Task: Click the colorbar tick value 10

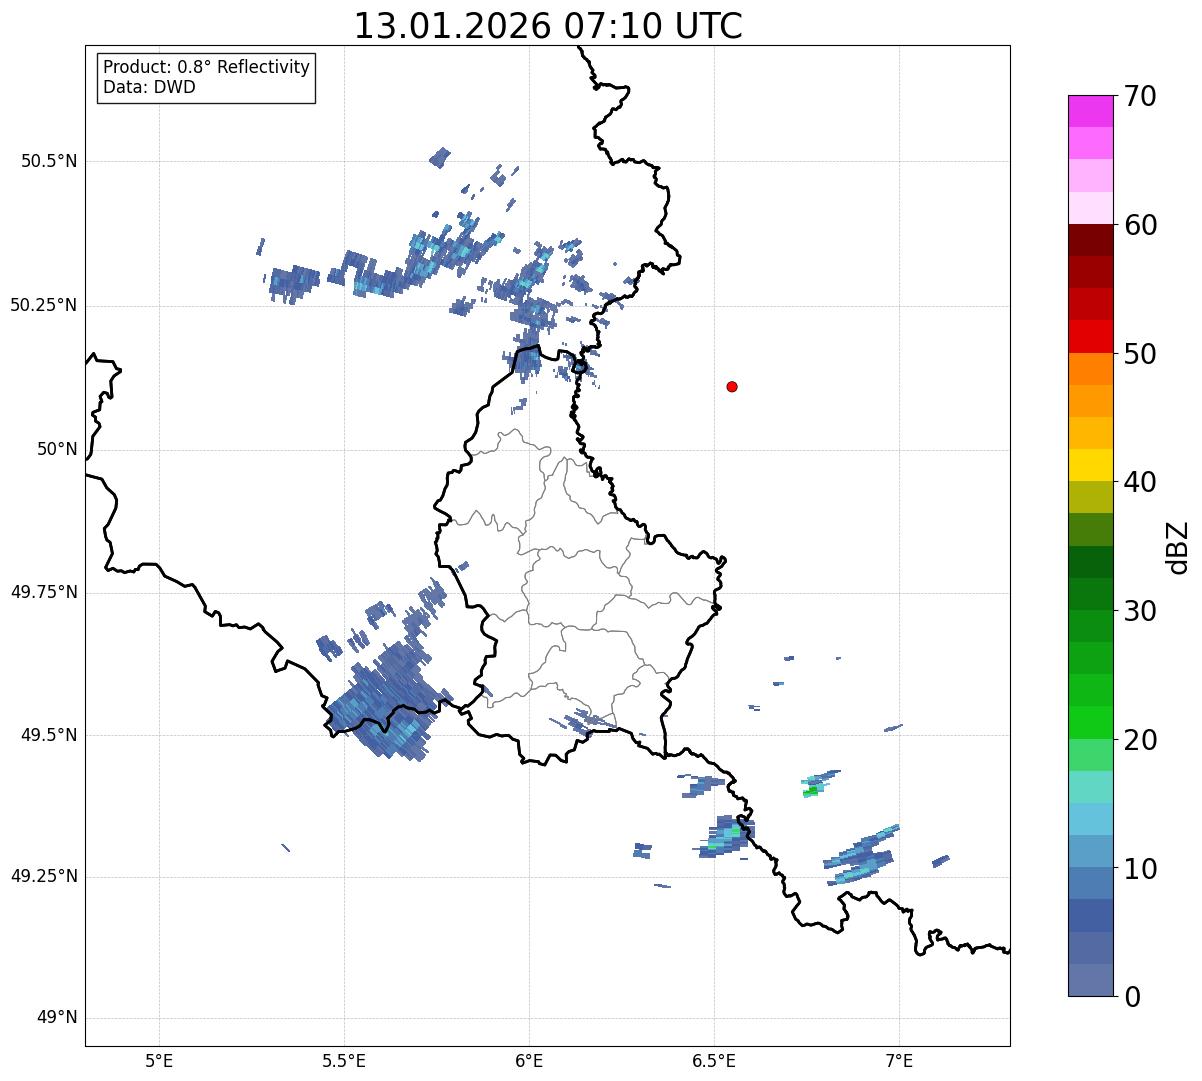Action: (x=1140, y=868)
